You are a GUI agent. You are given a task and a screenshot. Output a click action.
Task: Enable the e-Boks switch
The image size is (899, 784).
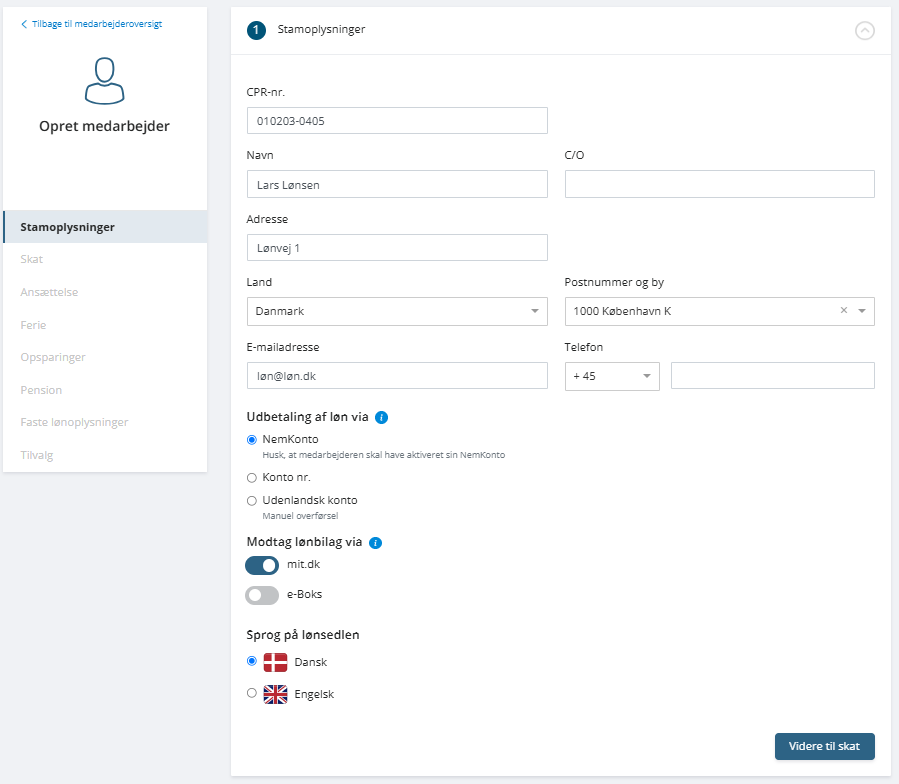point(262,595)
